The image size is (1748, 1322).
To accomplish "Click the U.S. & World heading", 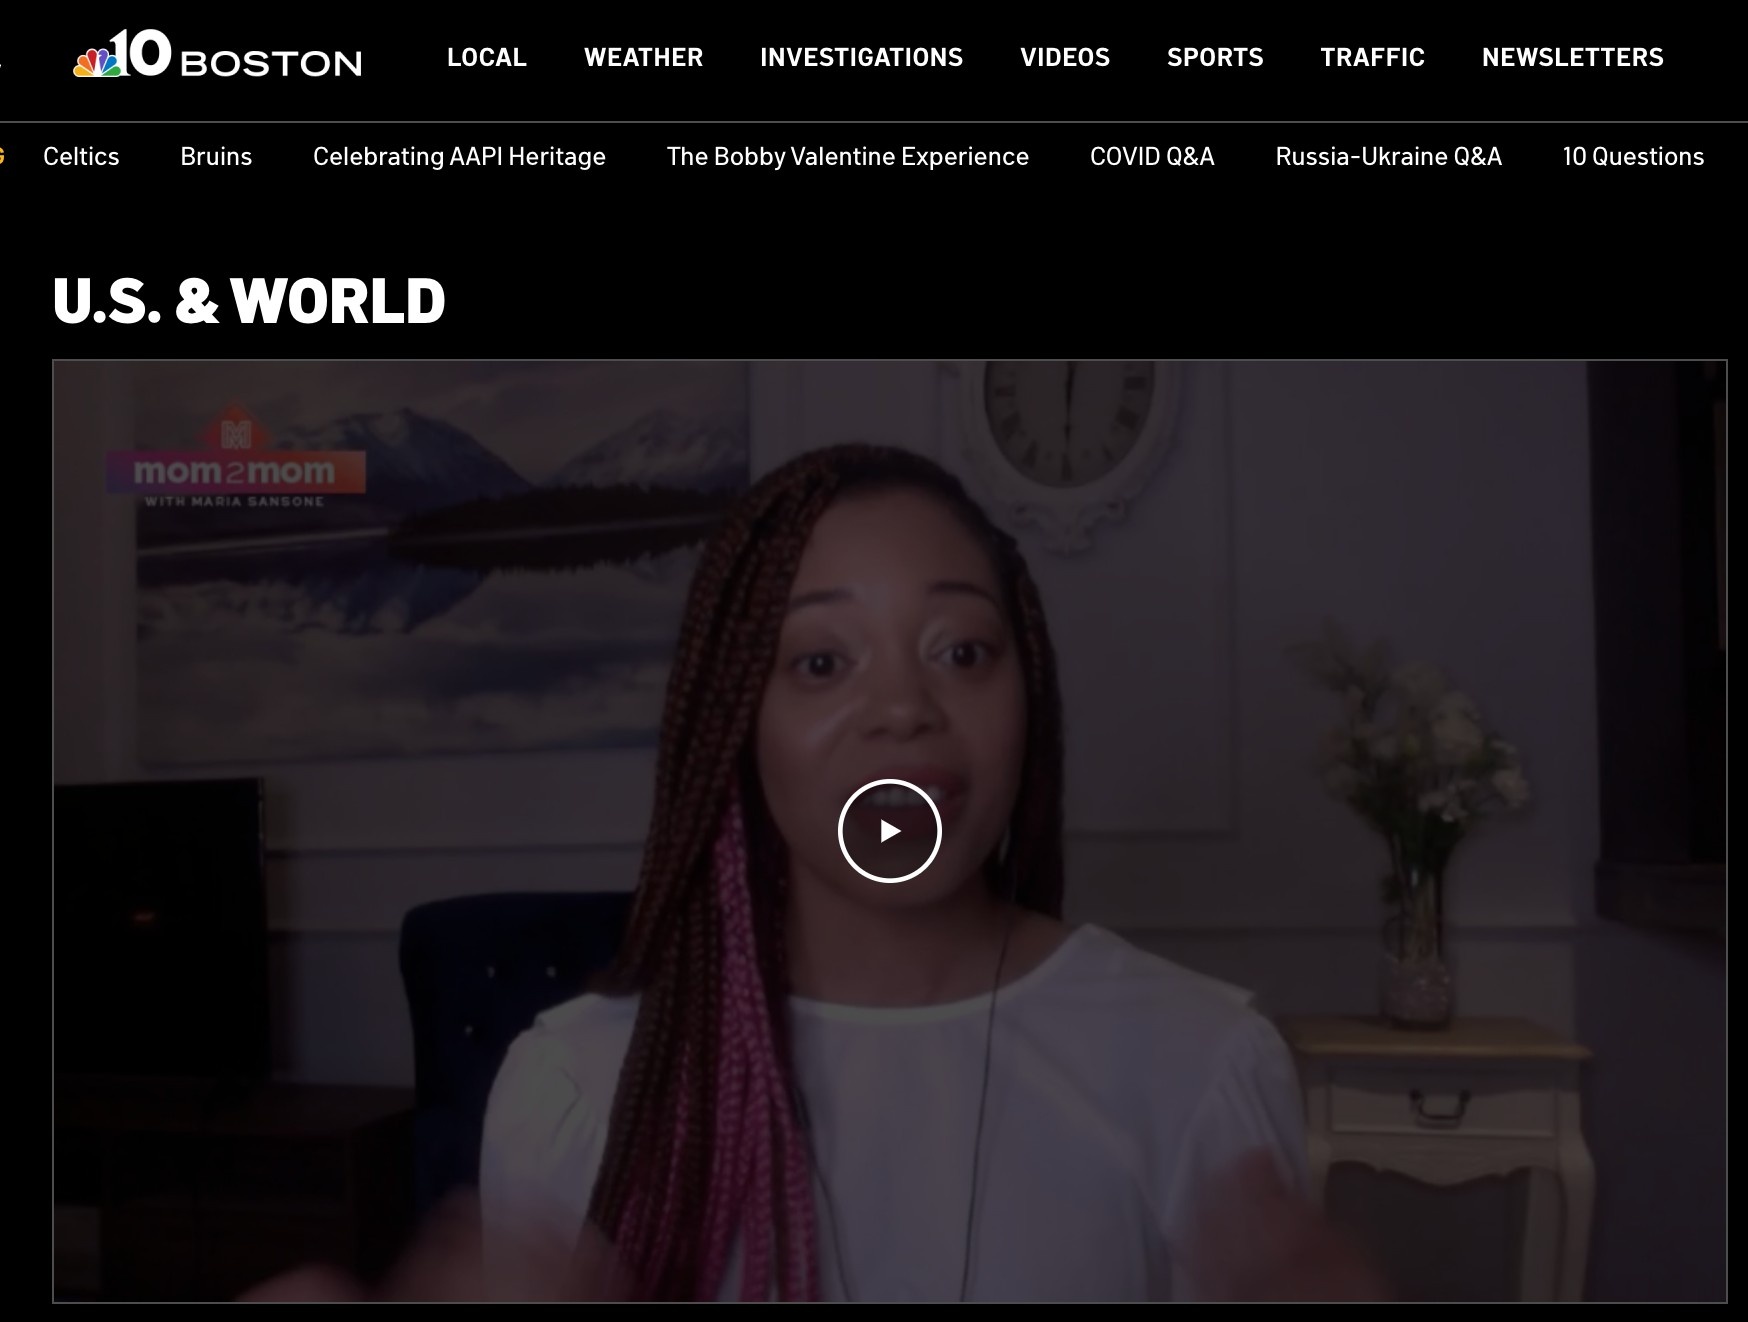I will (249, 301).
